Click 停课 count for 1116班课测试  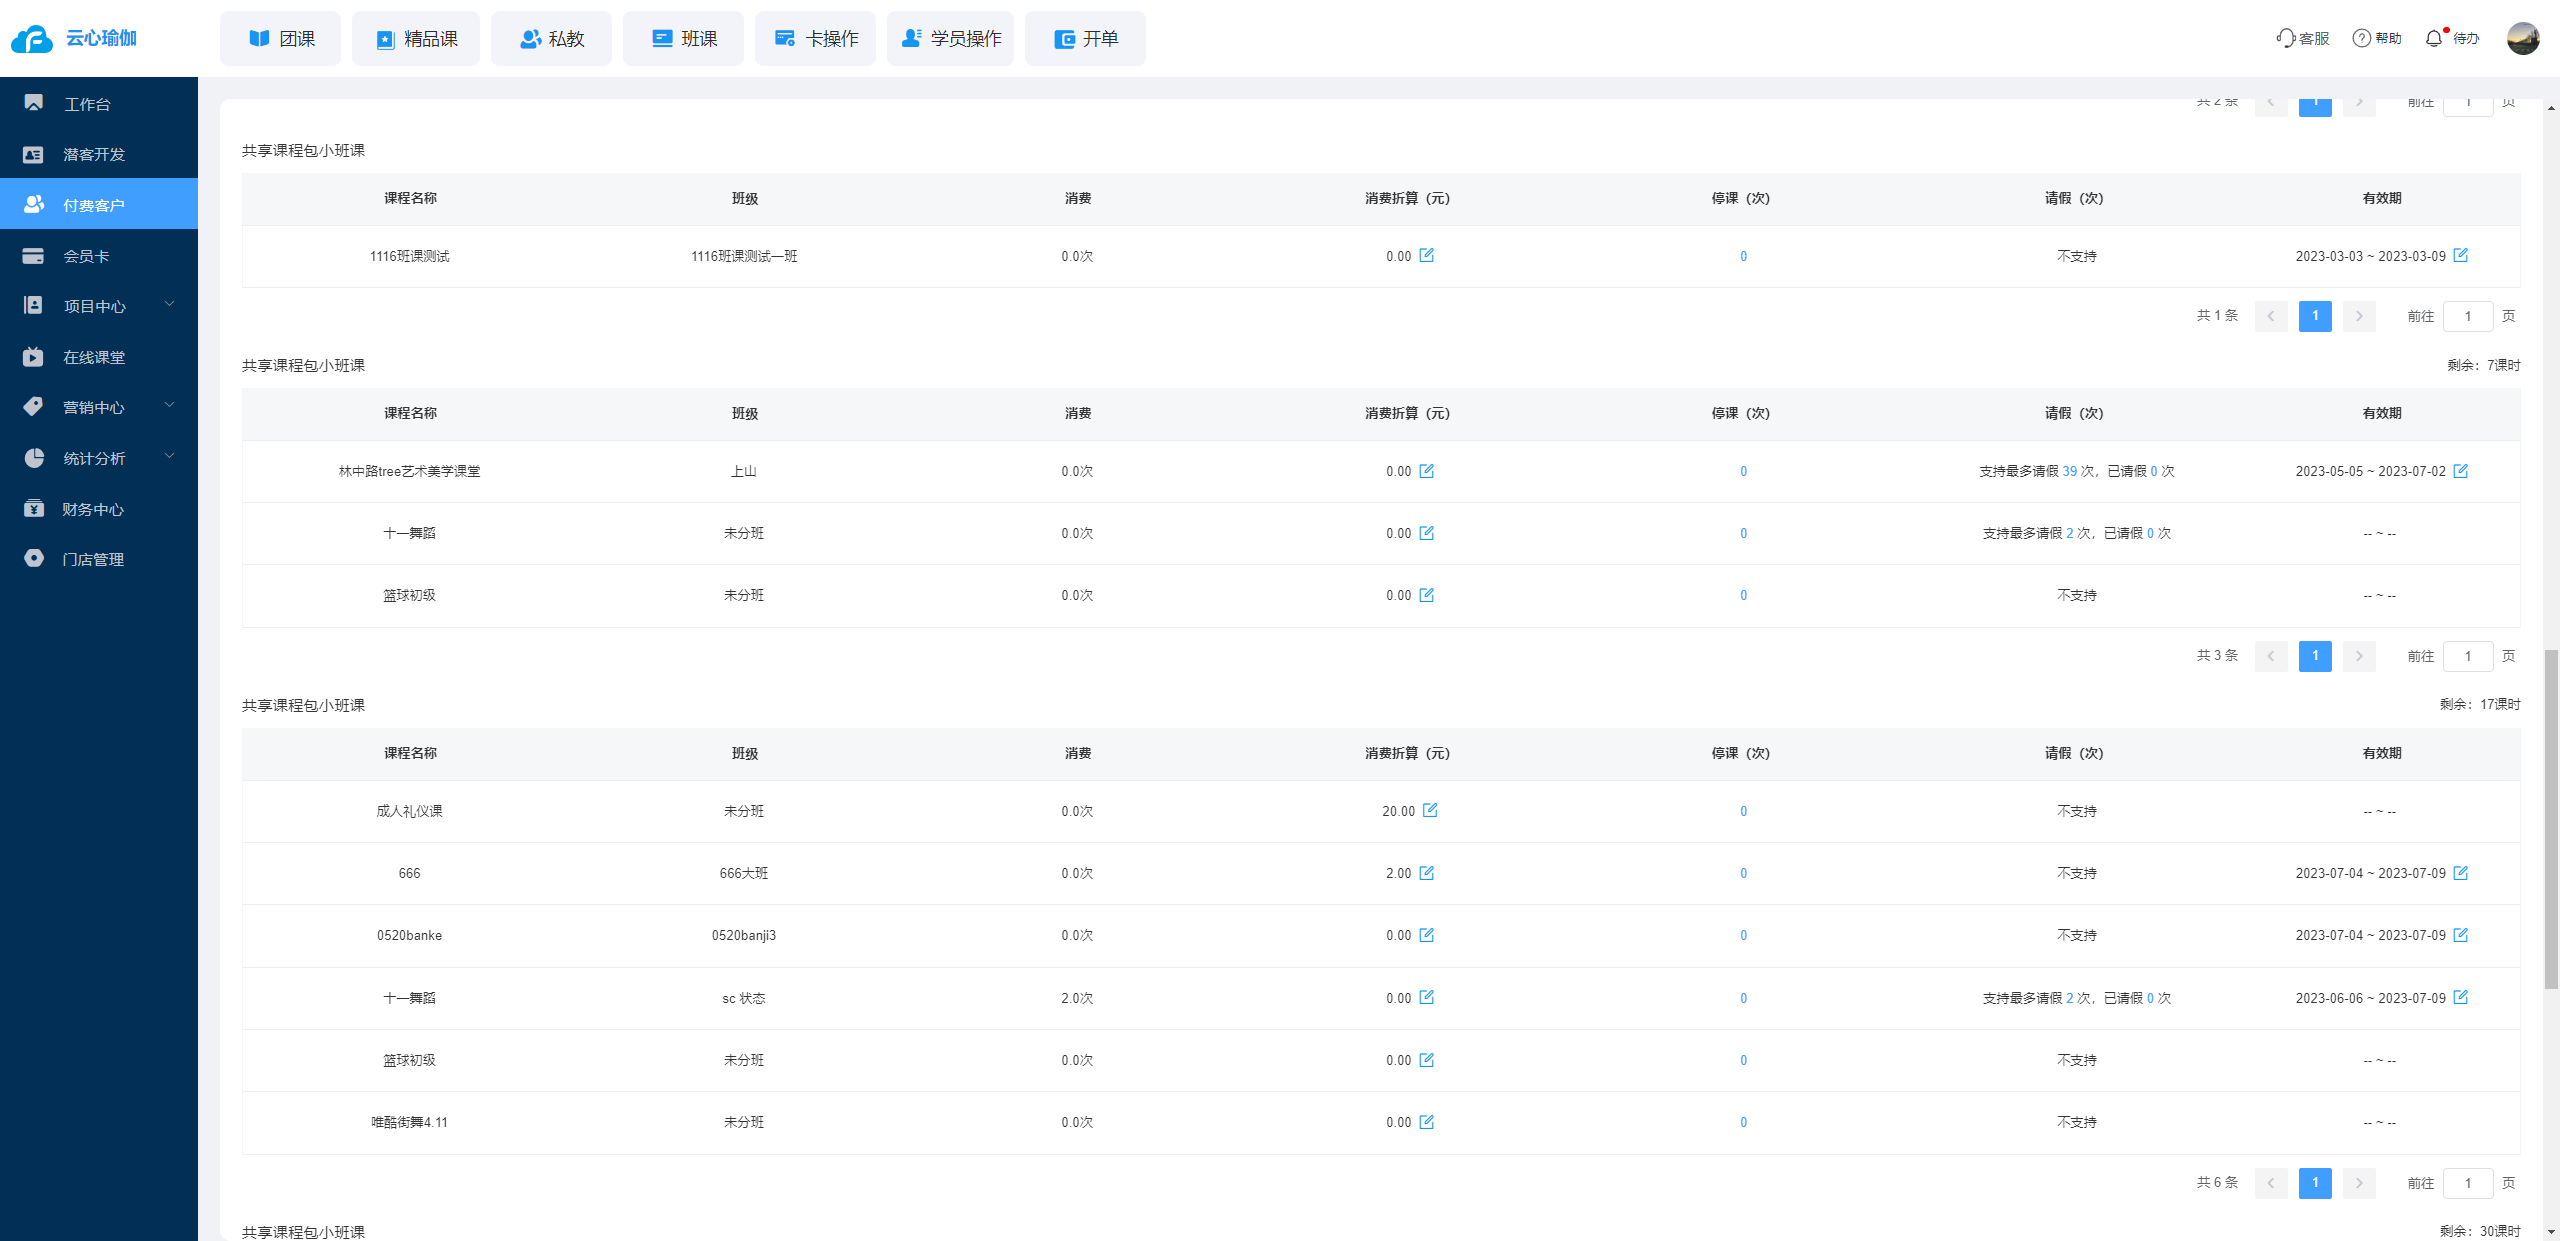coord(1743,257)
